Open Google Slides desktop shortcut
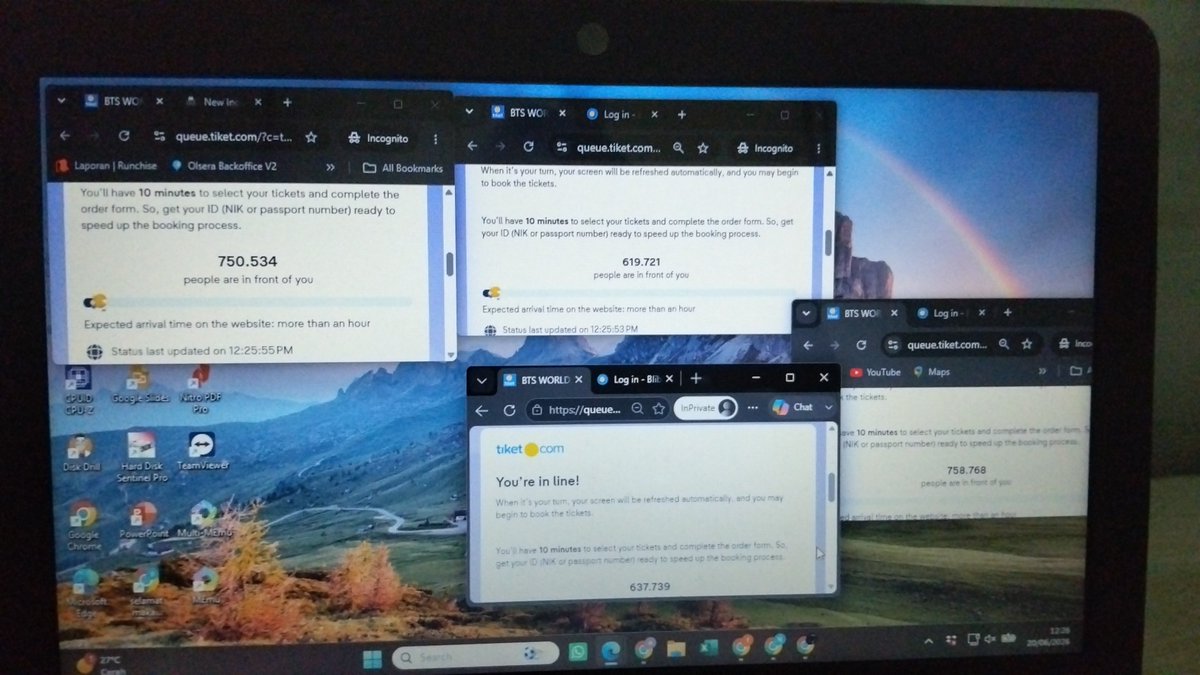Screen dimensions: 1200x675 (x=139, y=386)
